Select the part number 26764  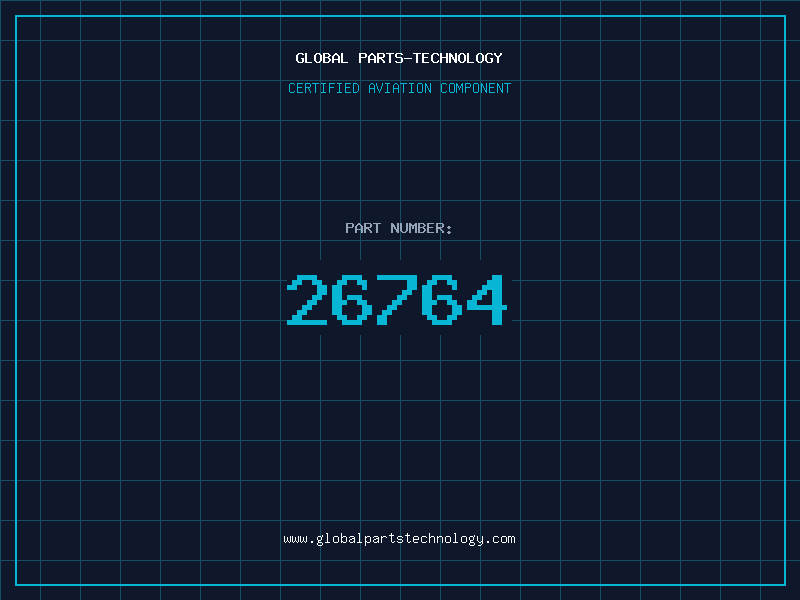tap(397, 300)
